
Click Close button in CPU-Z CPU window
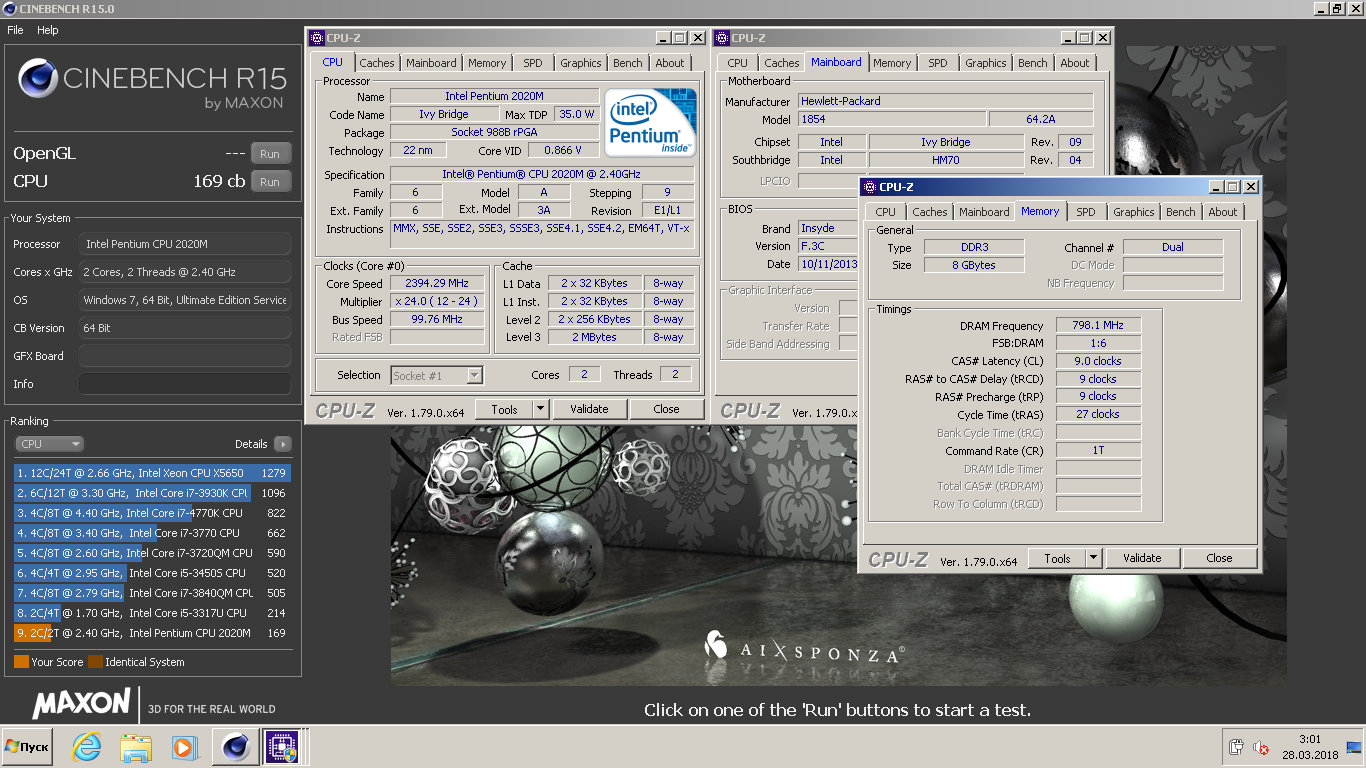(667, 409)
